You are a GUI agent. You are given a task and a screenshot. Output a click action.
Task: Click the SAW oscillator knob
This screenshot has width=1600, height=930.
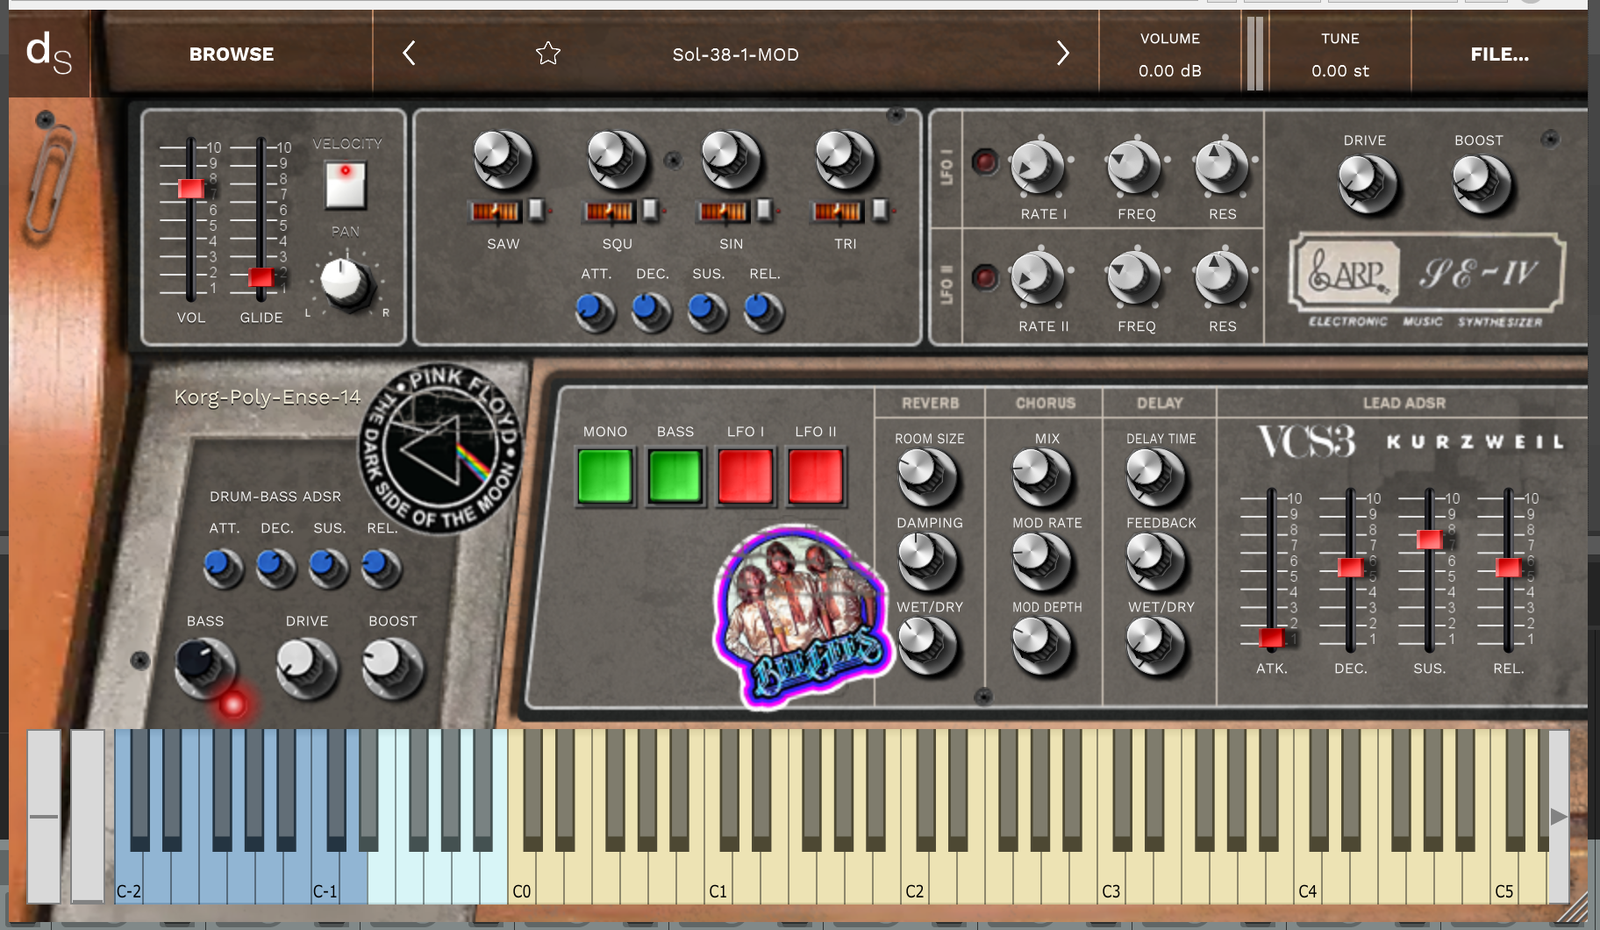pyautogui.click(x=502, y=160)
